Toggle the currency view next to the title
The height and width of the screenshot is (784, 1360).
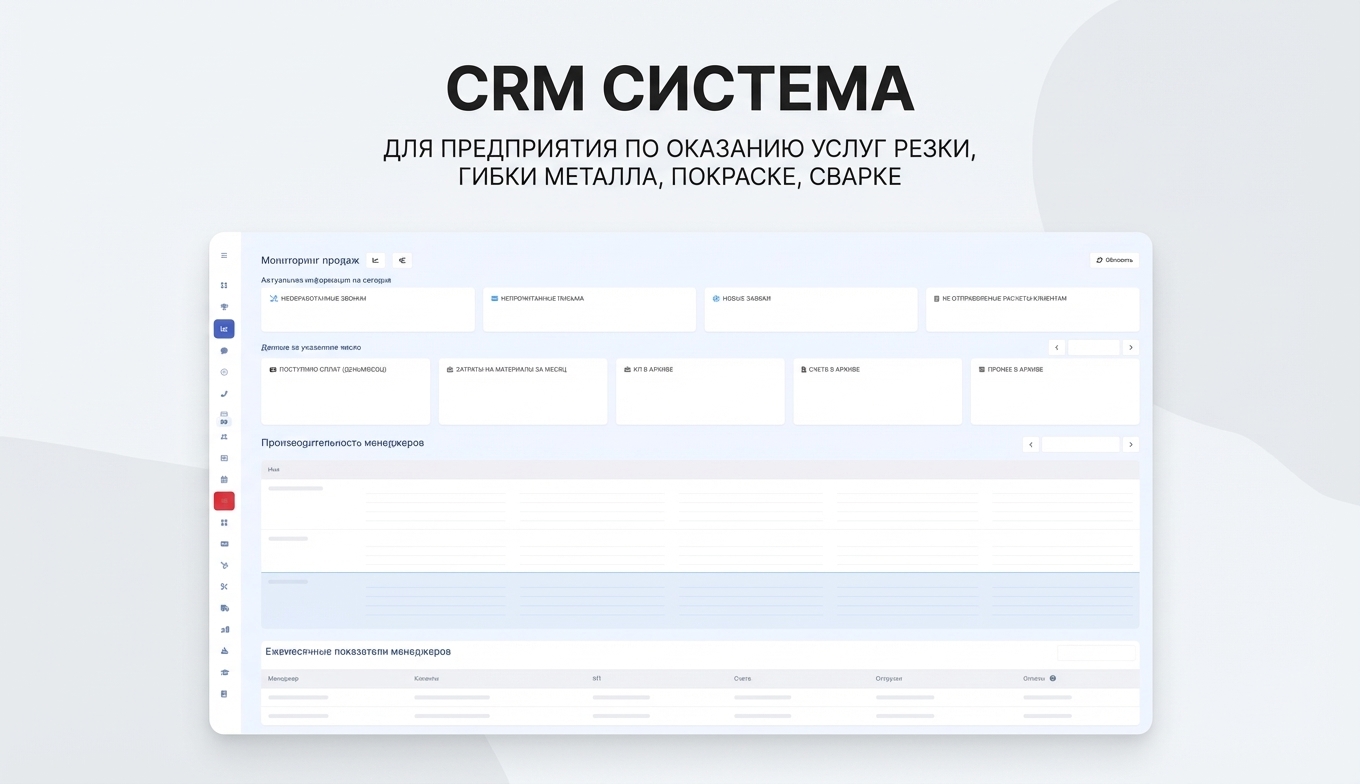click(402, 260)
